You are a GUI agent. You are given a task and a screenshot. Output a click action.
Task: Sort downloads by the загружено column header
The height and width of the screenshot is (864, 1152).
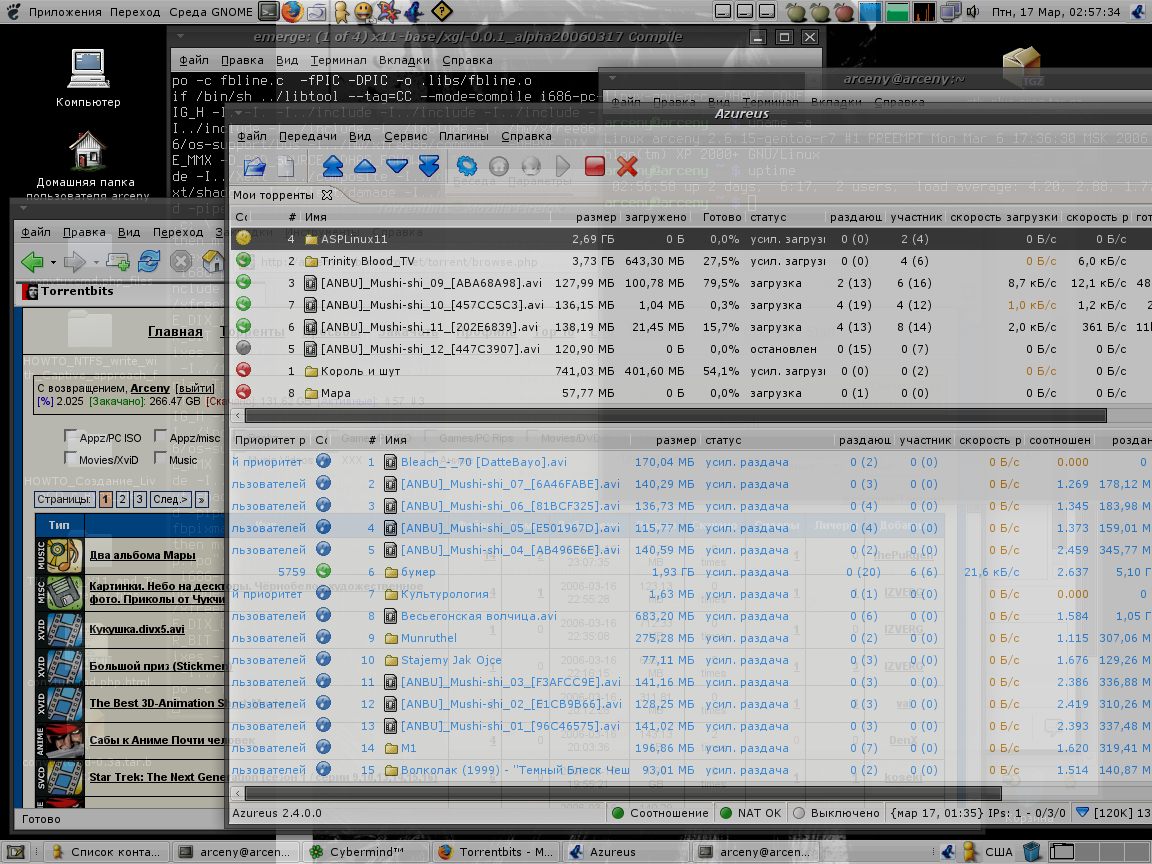click(x=655, y=217)
